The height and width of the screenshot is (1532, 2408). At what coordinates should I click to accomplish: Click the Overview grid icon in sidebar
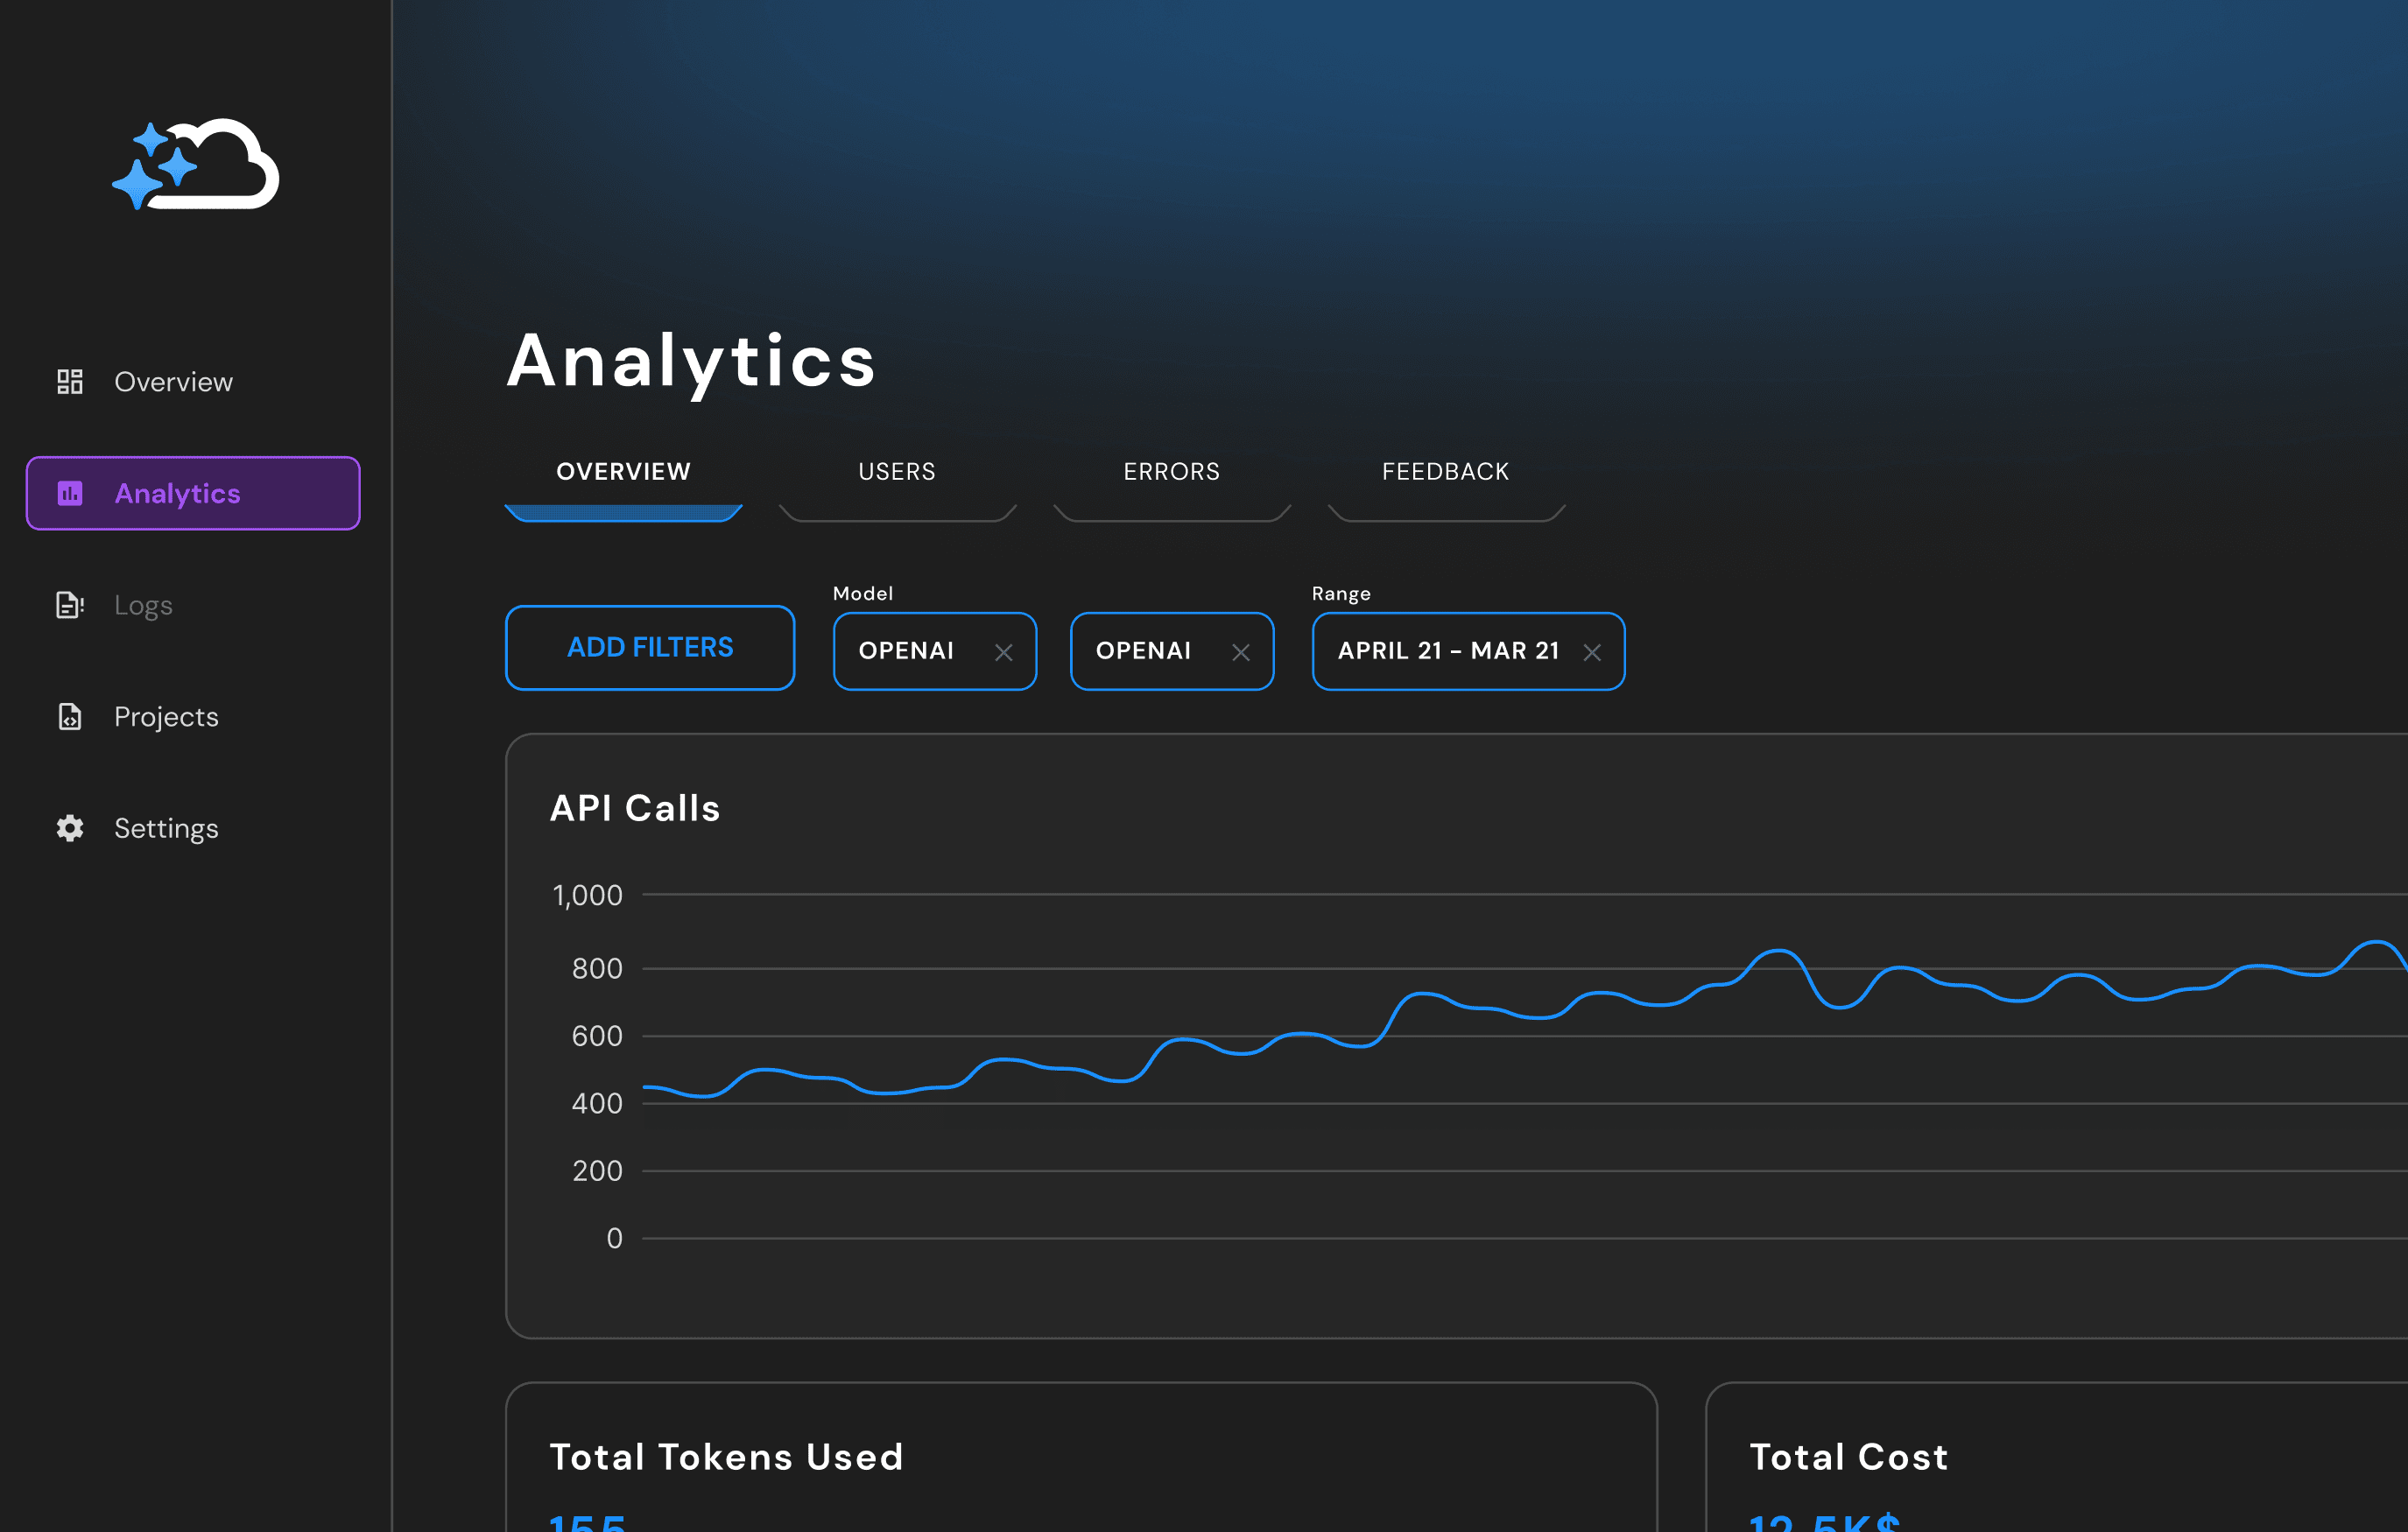click(70, 381)
